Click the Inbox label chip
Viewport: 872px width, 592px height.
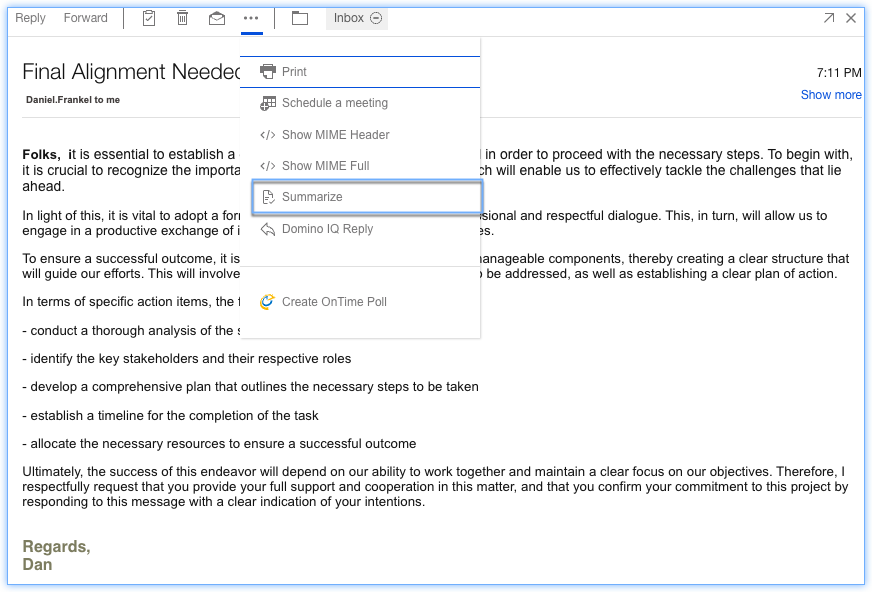click(349, 18)
